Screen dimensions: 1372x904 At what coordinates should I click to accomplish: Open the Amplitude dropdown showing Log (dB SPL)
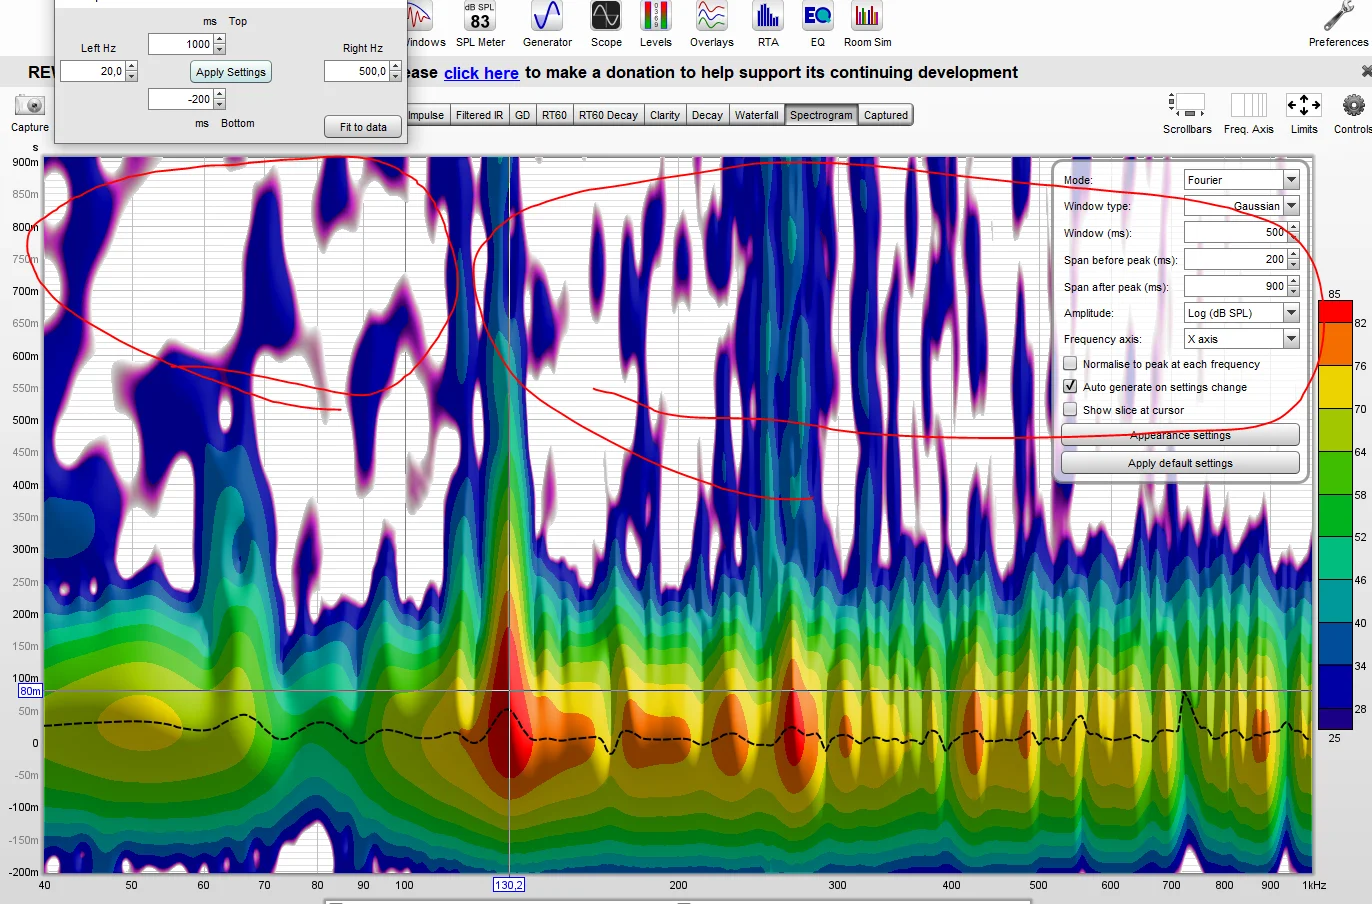click(x=1241, y=313)
